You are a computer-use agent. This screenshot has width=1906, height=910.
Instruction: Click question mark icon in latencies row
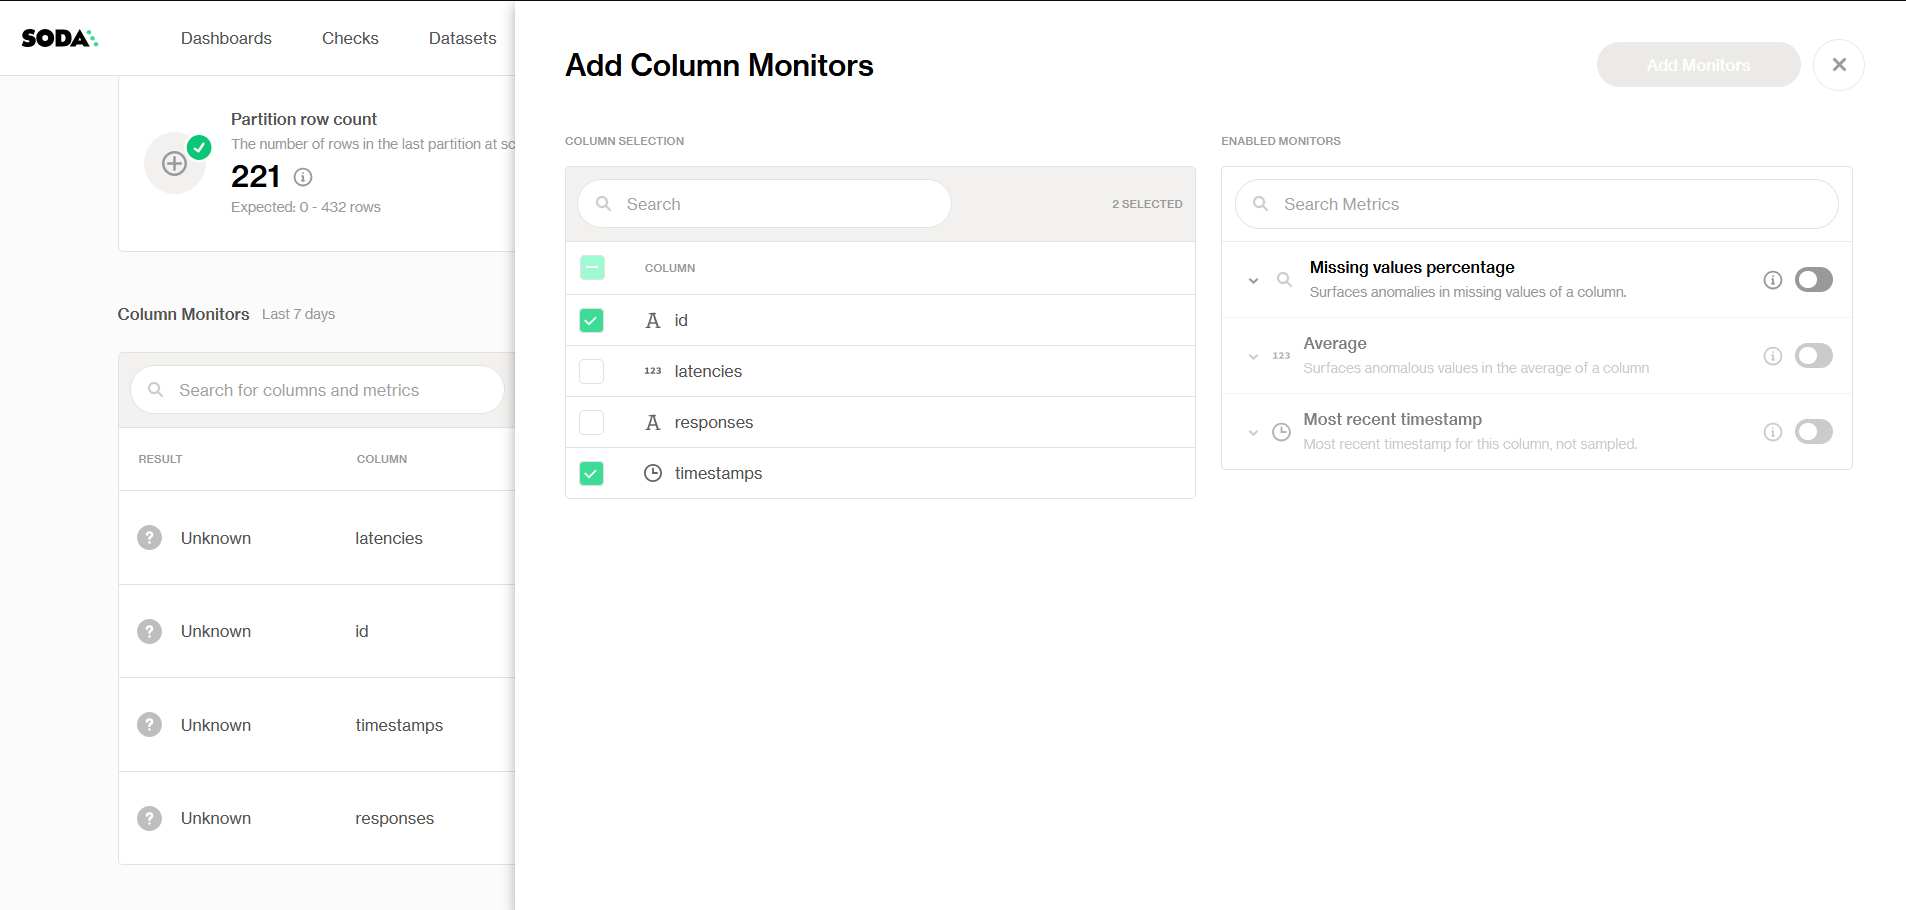pos(150,538)
